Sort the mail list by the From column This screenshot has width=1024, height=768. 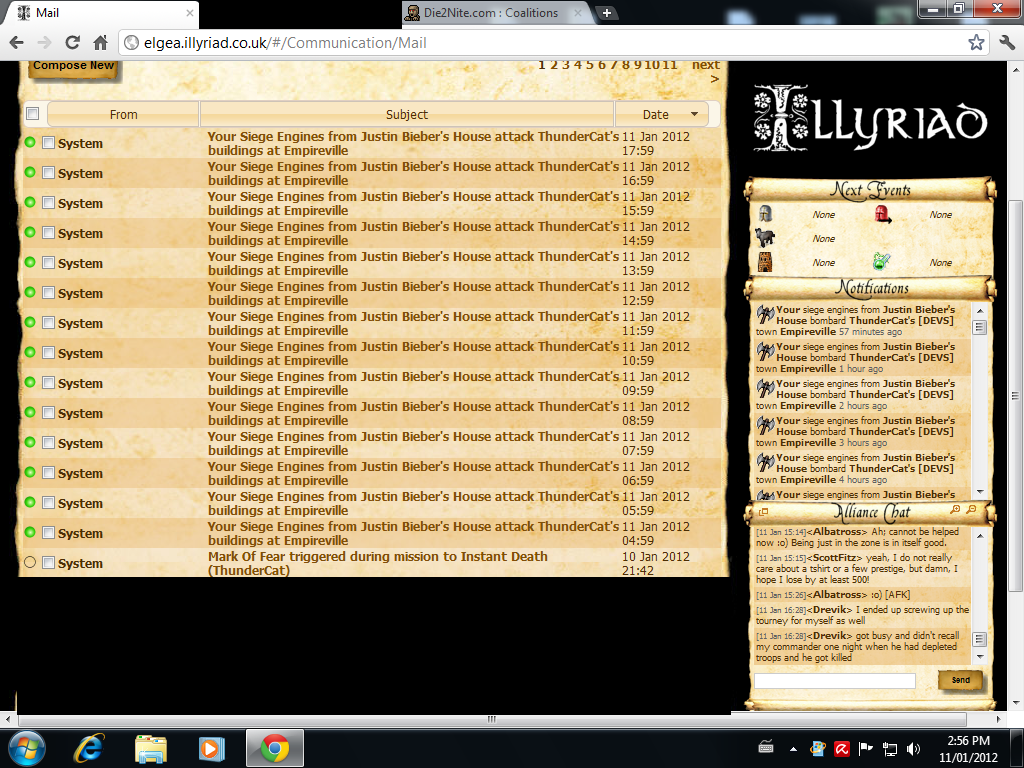click(x=124, y=114)
